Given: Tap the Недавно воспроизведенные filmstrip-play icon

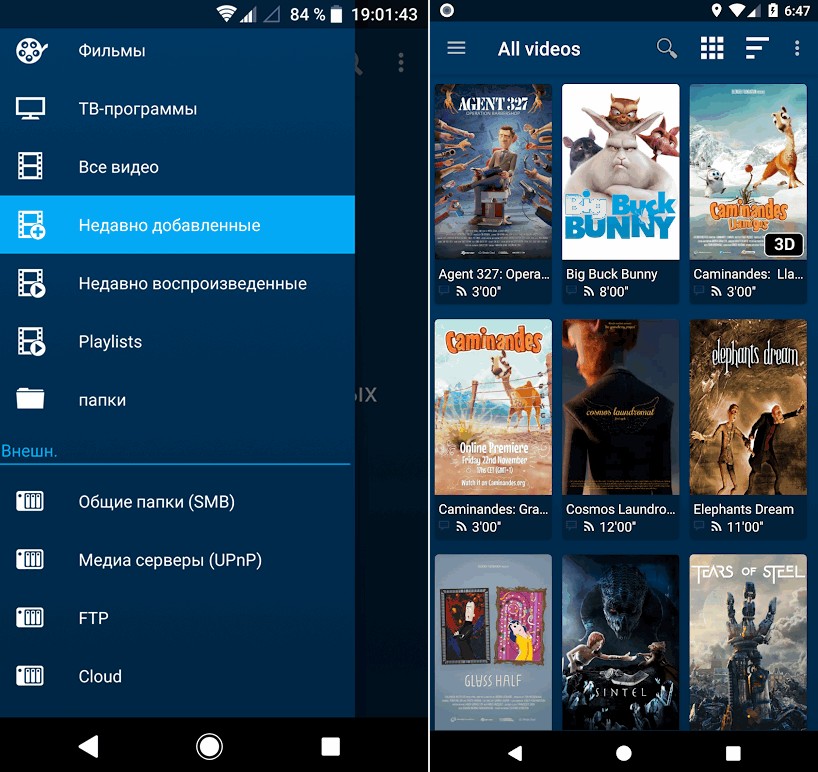Looking at the screenshot, I should point(31,283).
